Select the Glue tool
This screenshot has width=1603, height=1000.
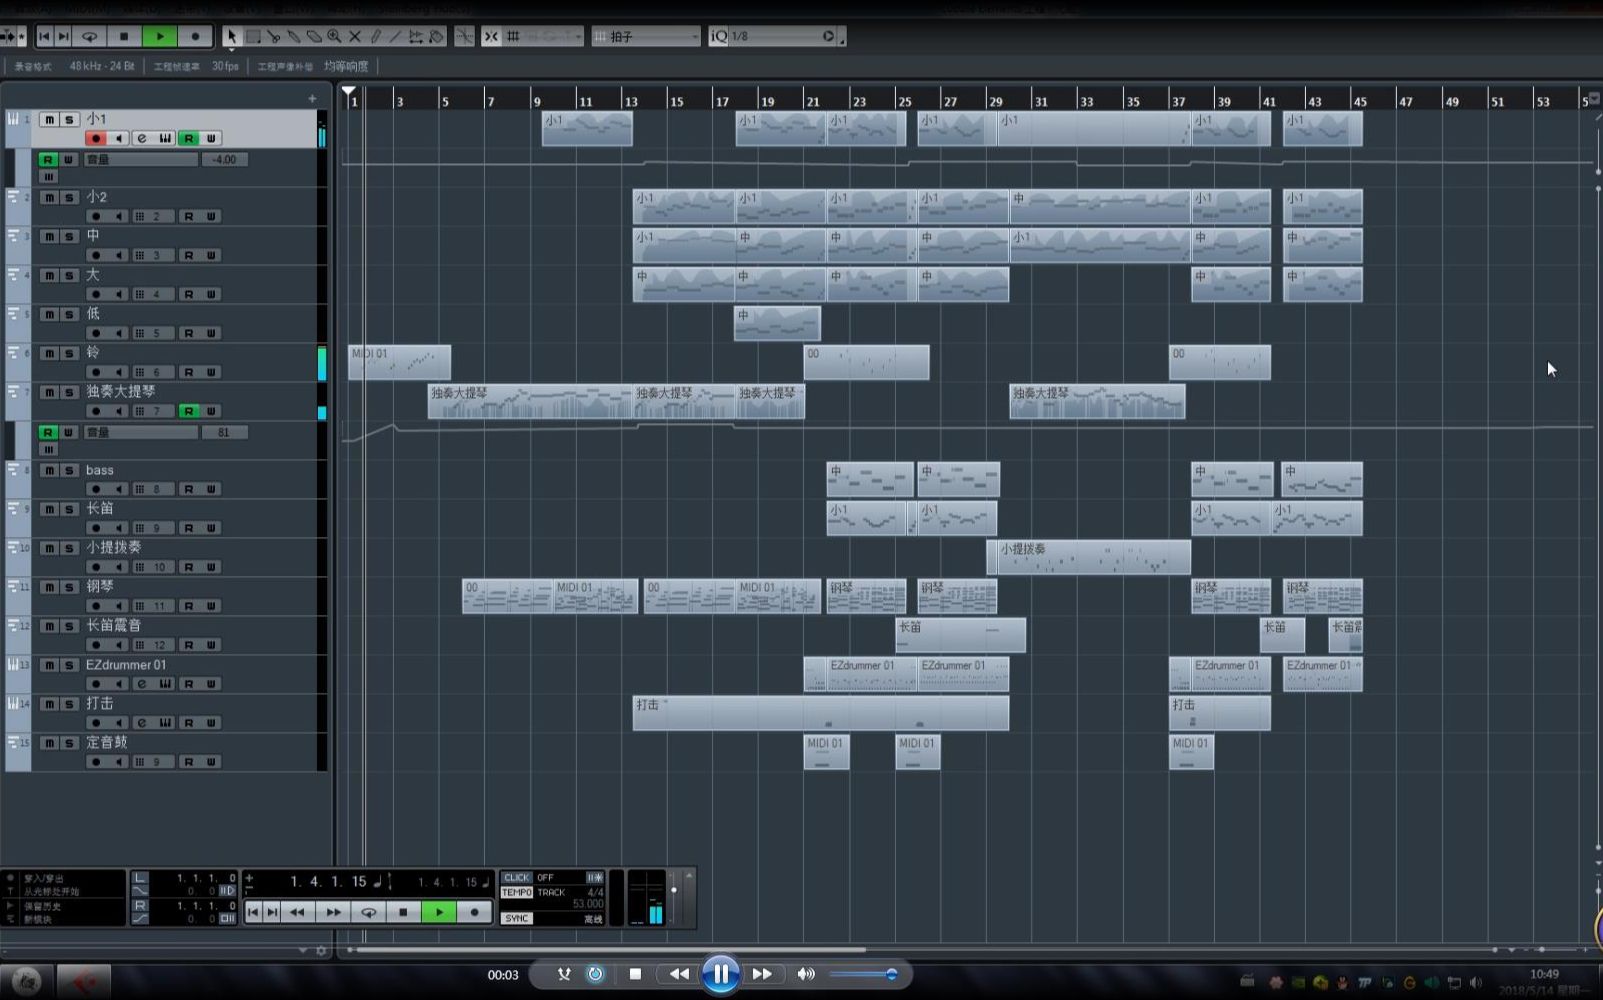coord(293,36)
